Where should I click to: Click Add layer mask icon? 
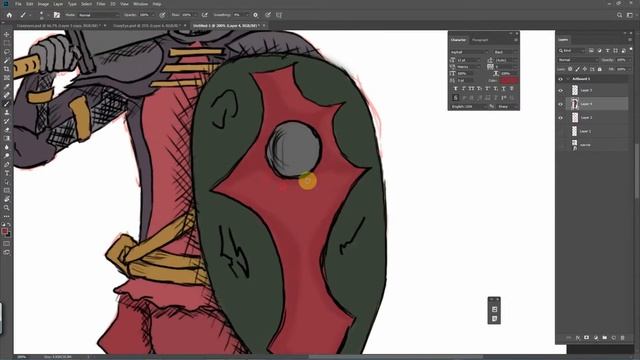pos(587,338)
